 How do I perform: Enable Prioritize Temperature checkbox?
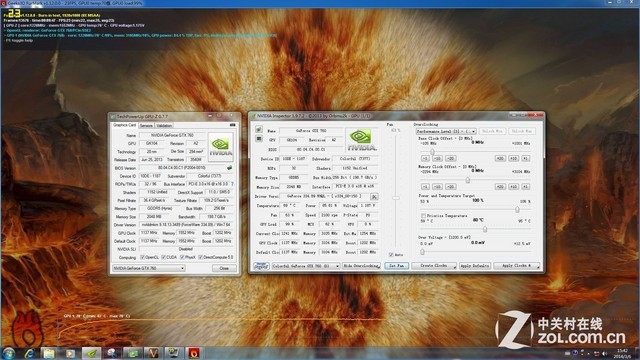pos(423,216)
